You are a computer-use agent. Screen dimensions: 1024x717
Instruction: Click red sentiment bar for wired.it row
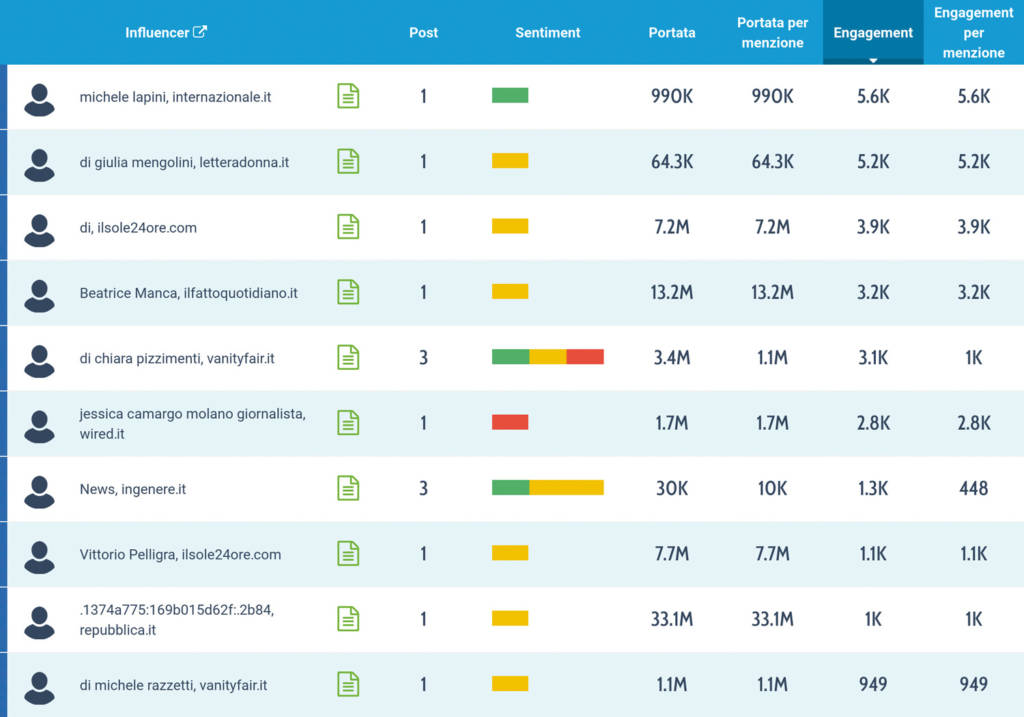click(x=510, y=422)
